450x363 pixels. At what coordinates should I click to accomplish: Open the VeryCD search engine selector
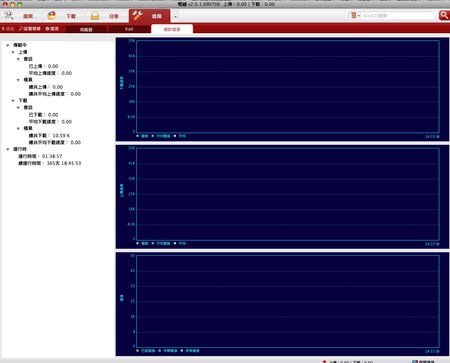pyautogui.click(x=354, y=15)
